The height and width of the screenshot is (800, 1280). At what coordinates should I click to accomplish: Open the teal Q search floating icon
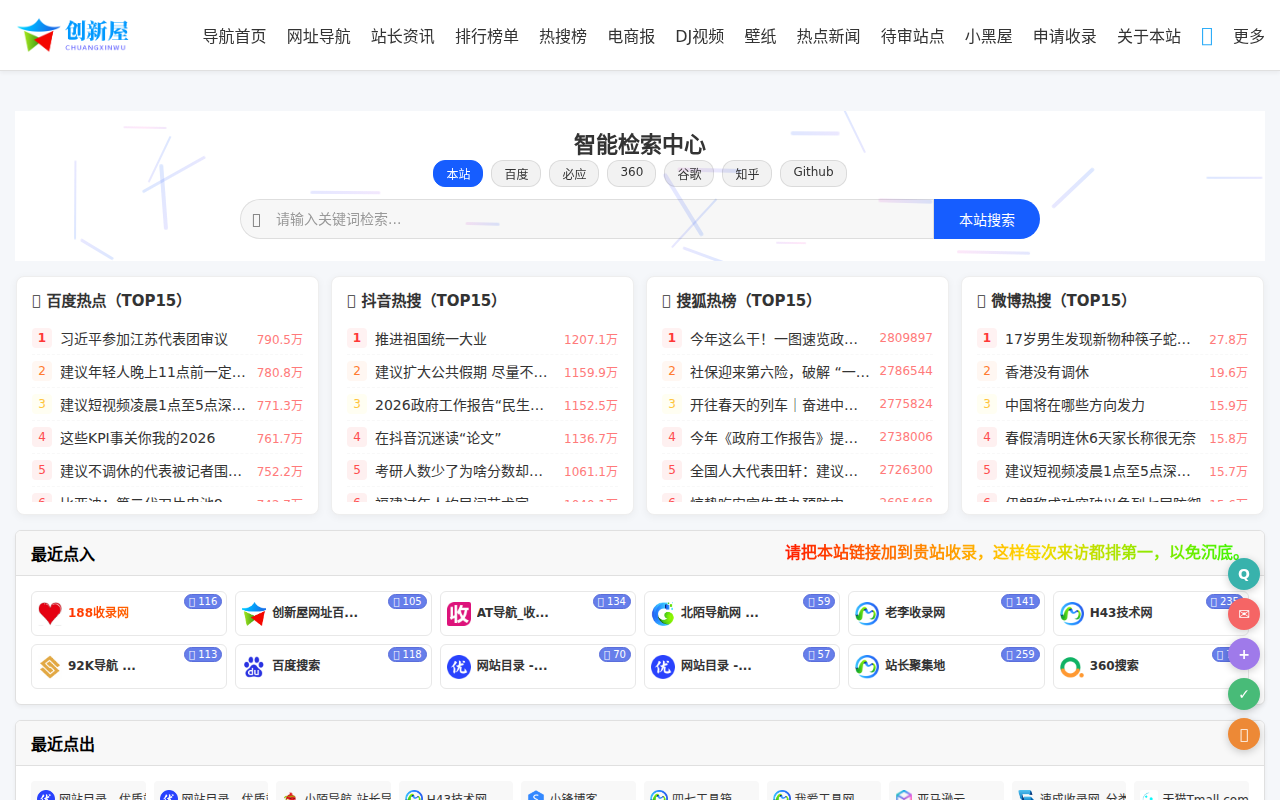coord(1243,573)
